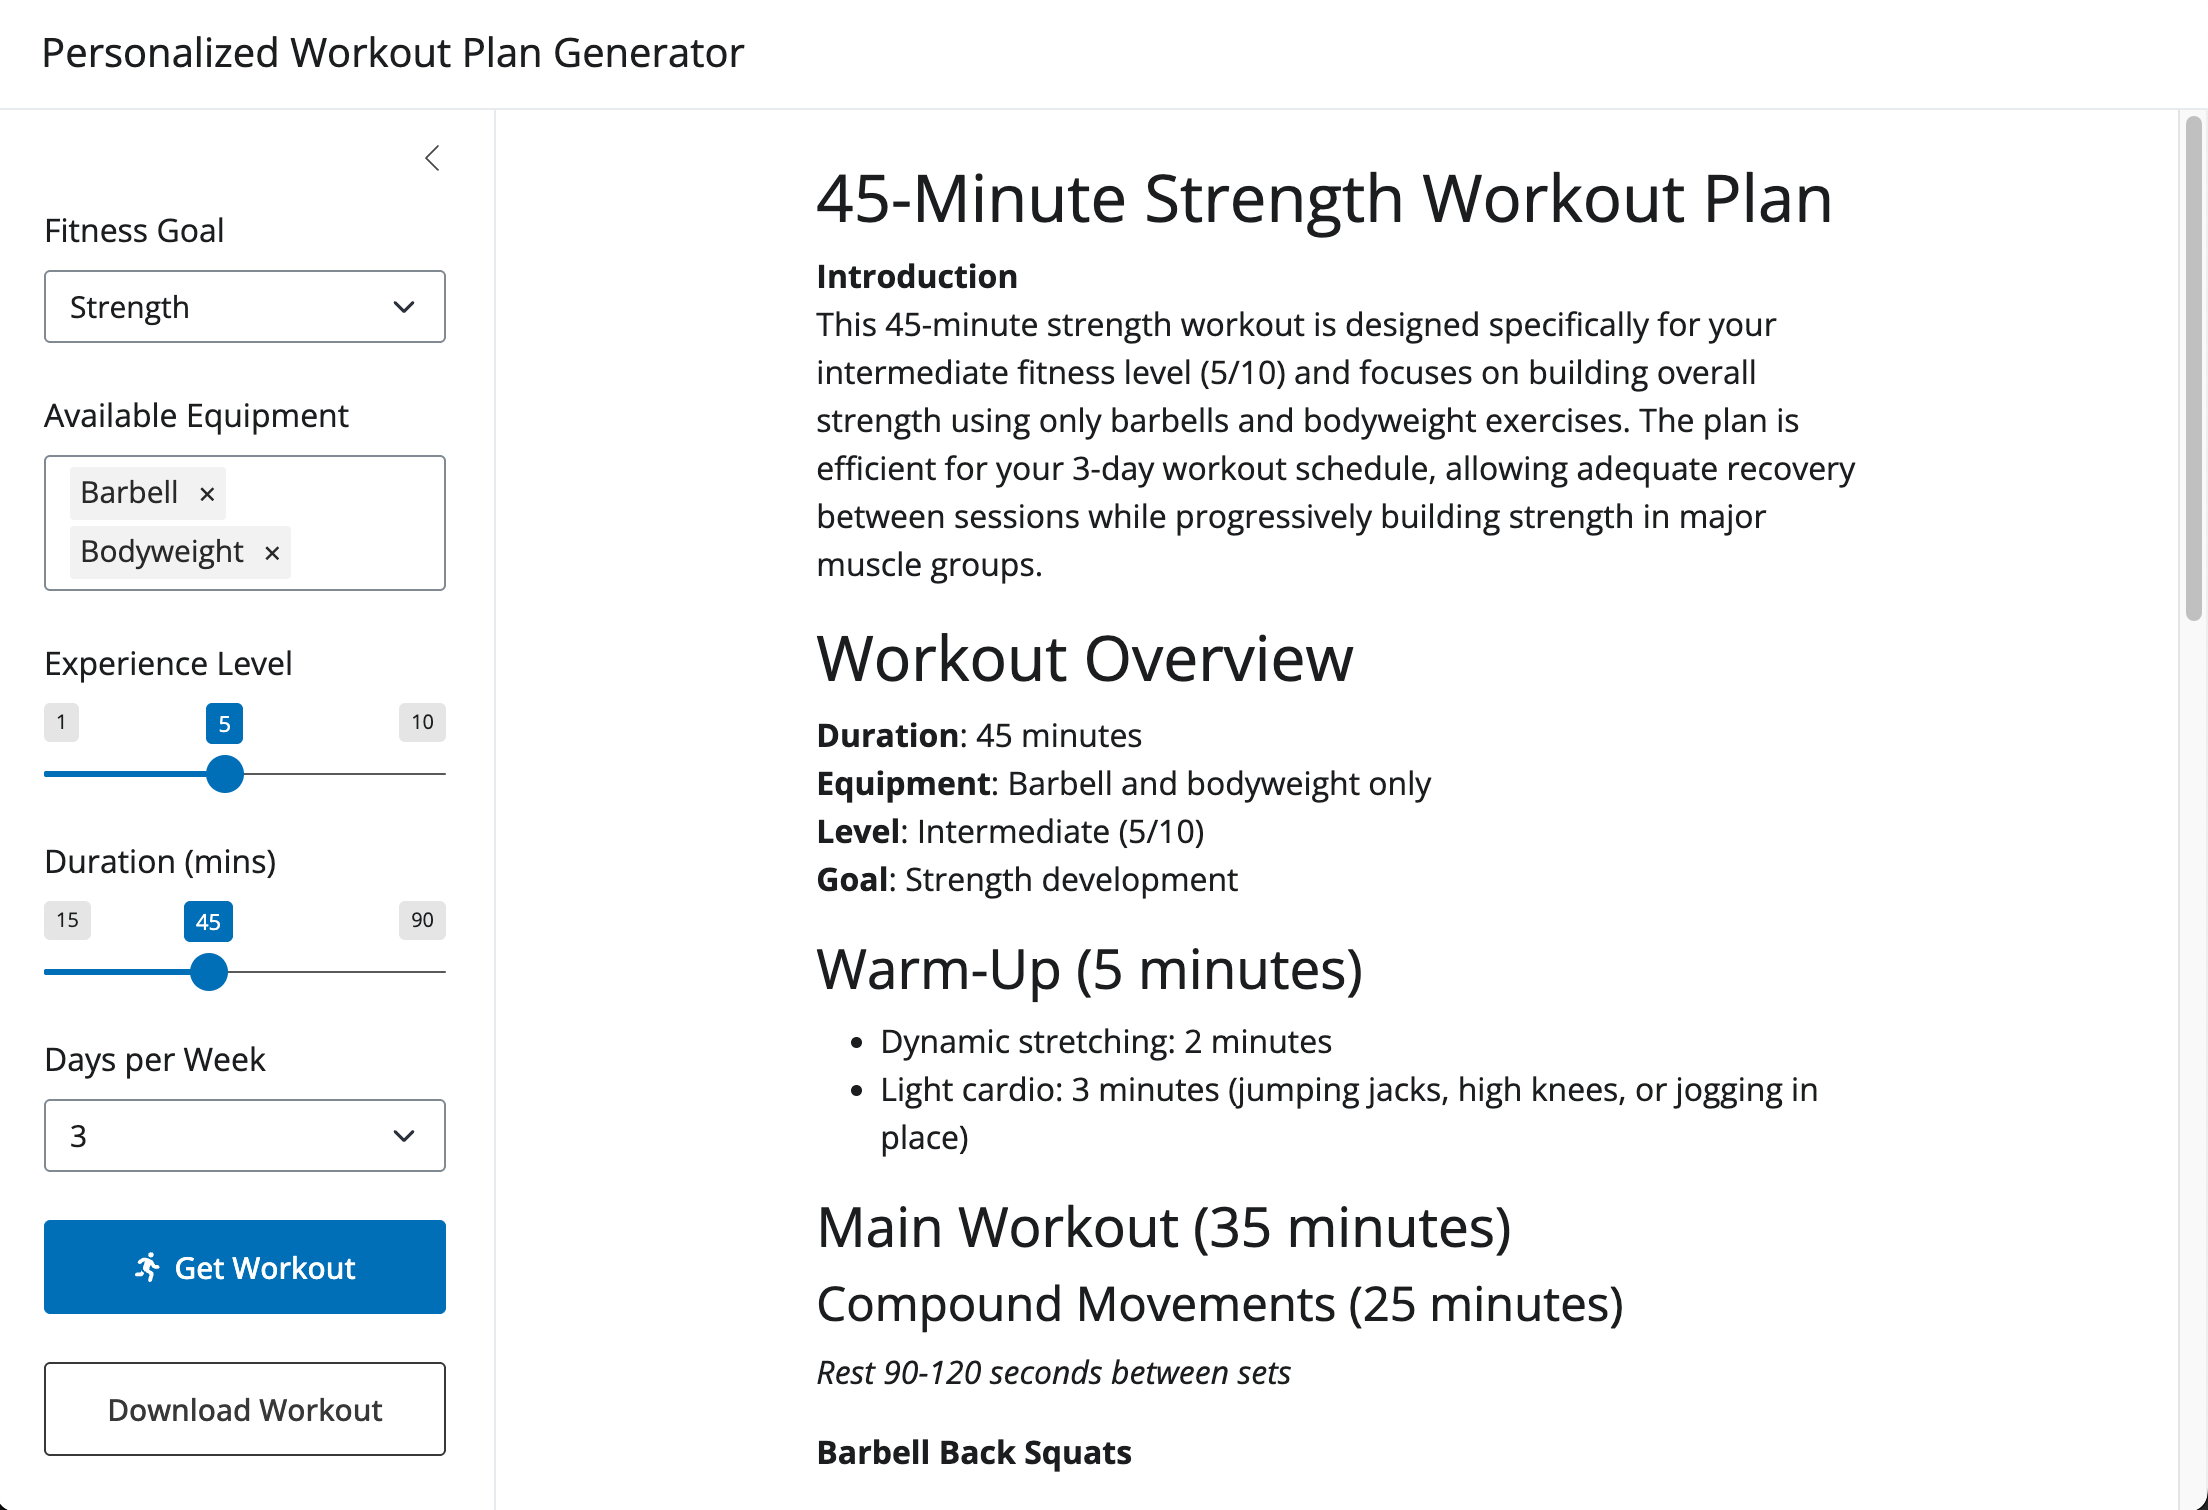Screen dimensions: 2208x1510
Task: Click the Fitness Goal dropdown arrow
Action: click(404, 307)
